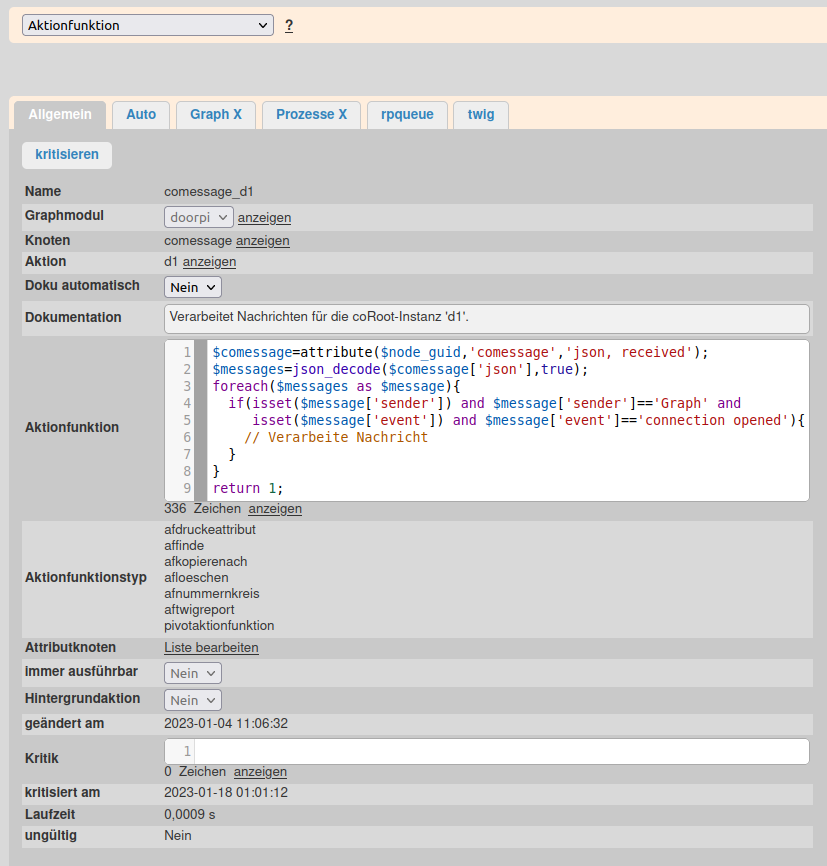The height and width of the screenshot is (866, 827).
Task: Open the Liste bearbeiten link
Action: click(211, 648)
